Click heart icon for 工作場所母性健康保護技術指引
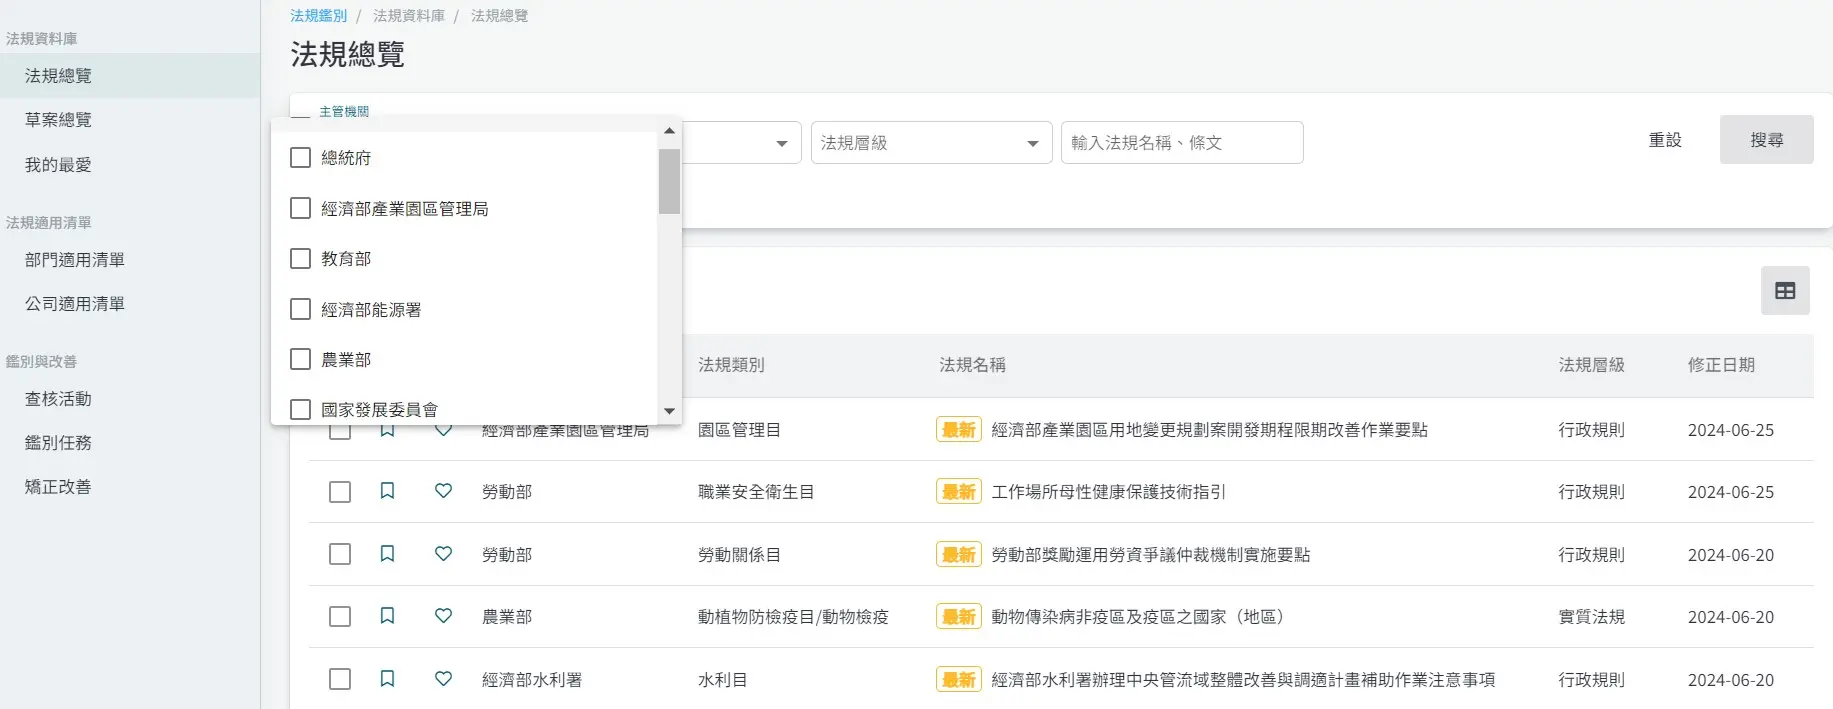This screenshot has width=1833, height=709. (x=443, y=491)
